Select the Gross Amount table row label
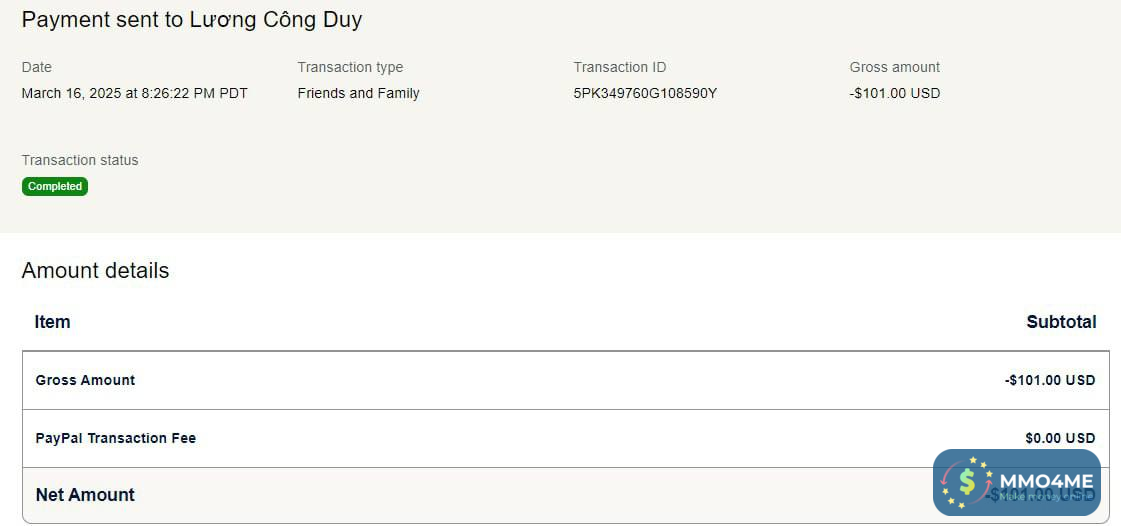Viewport: 1121px width, 526px height. click(x=85, y=380)
